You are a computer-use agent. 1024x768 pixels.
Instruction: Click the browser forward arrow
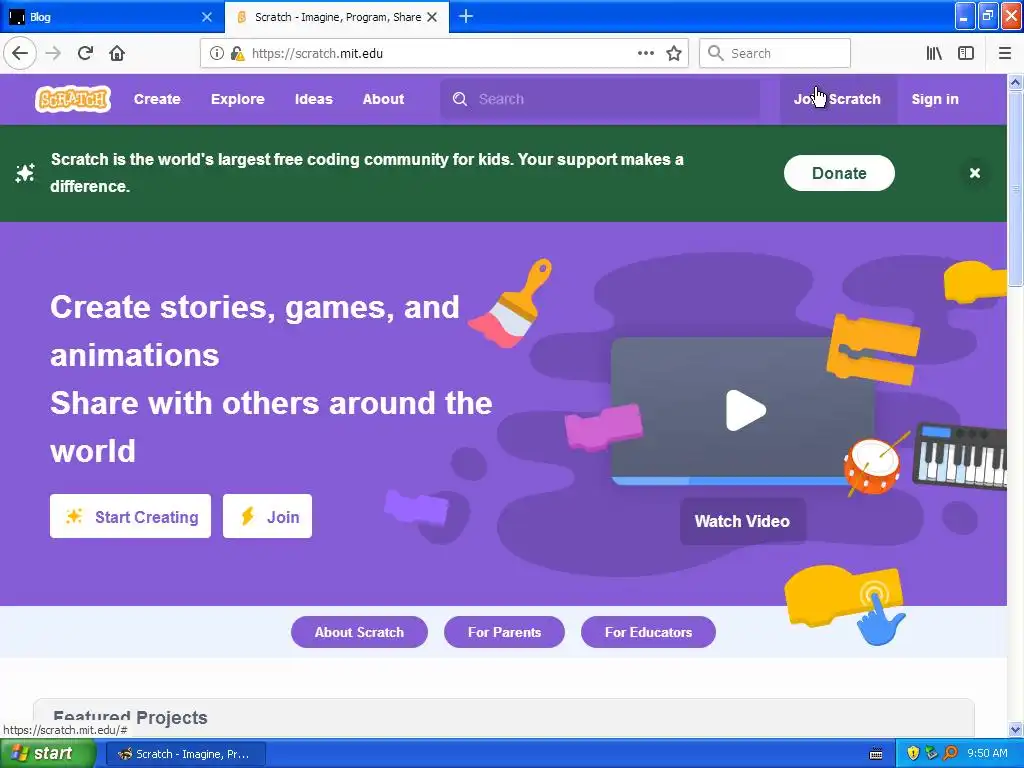(x=53, y=53)
